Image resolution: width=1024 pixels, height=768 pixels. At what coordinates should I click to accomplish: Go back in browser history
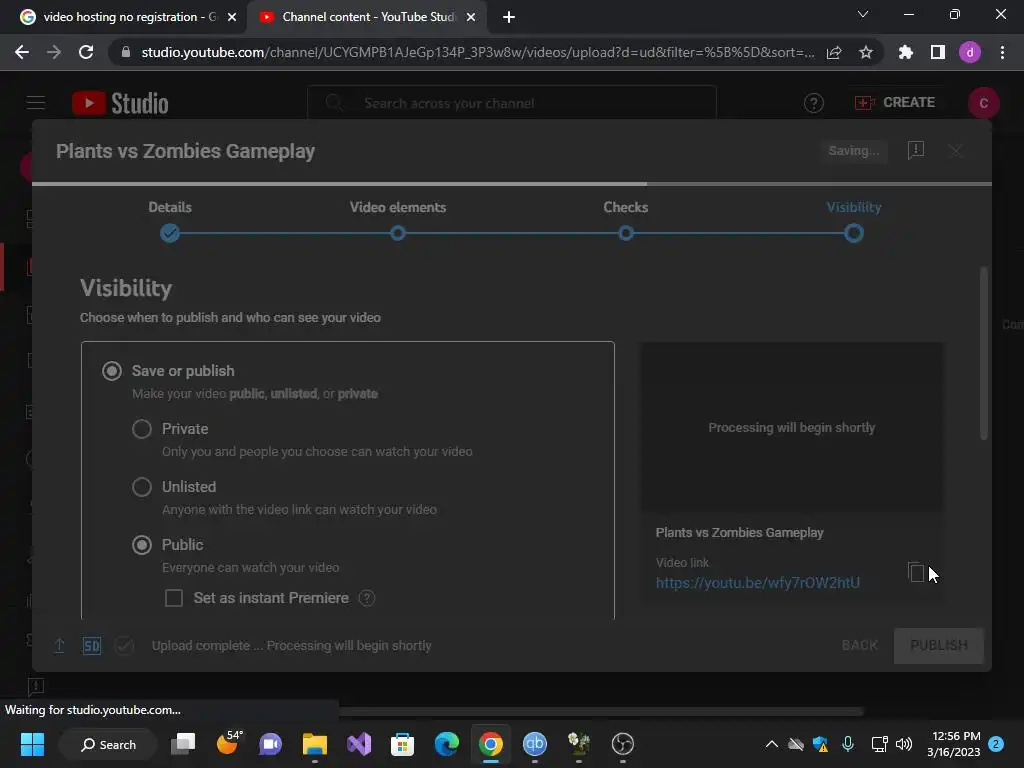pos(22,52)
